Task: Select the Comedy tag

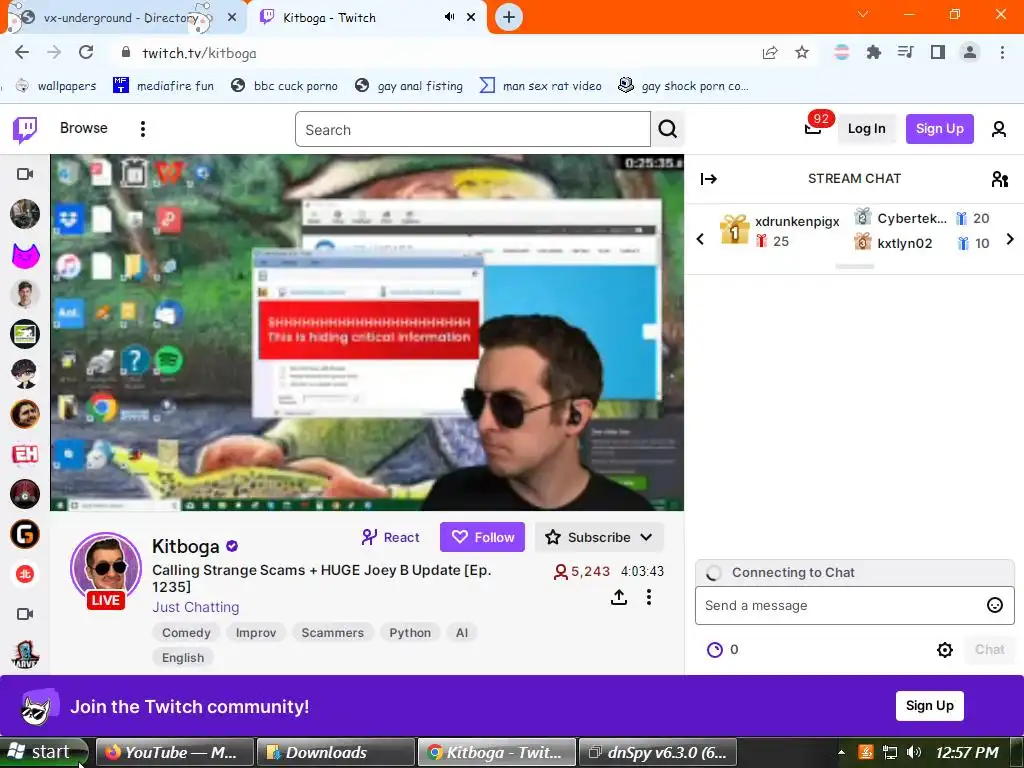Action: point(186,633)
